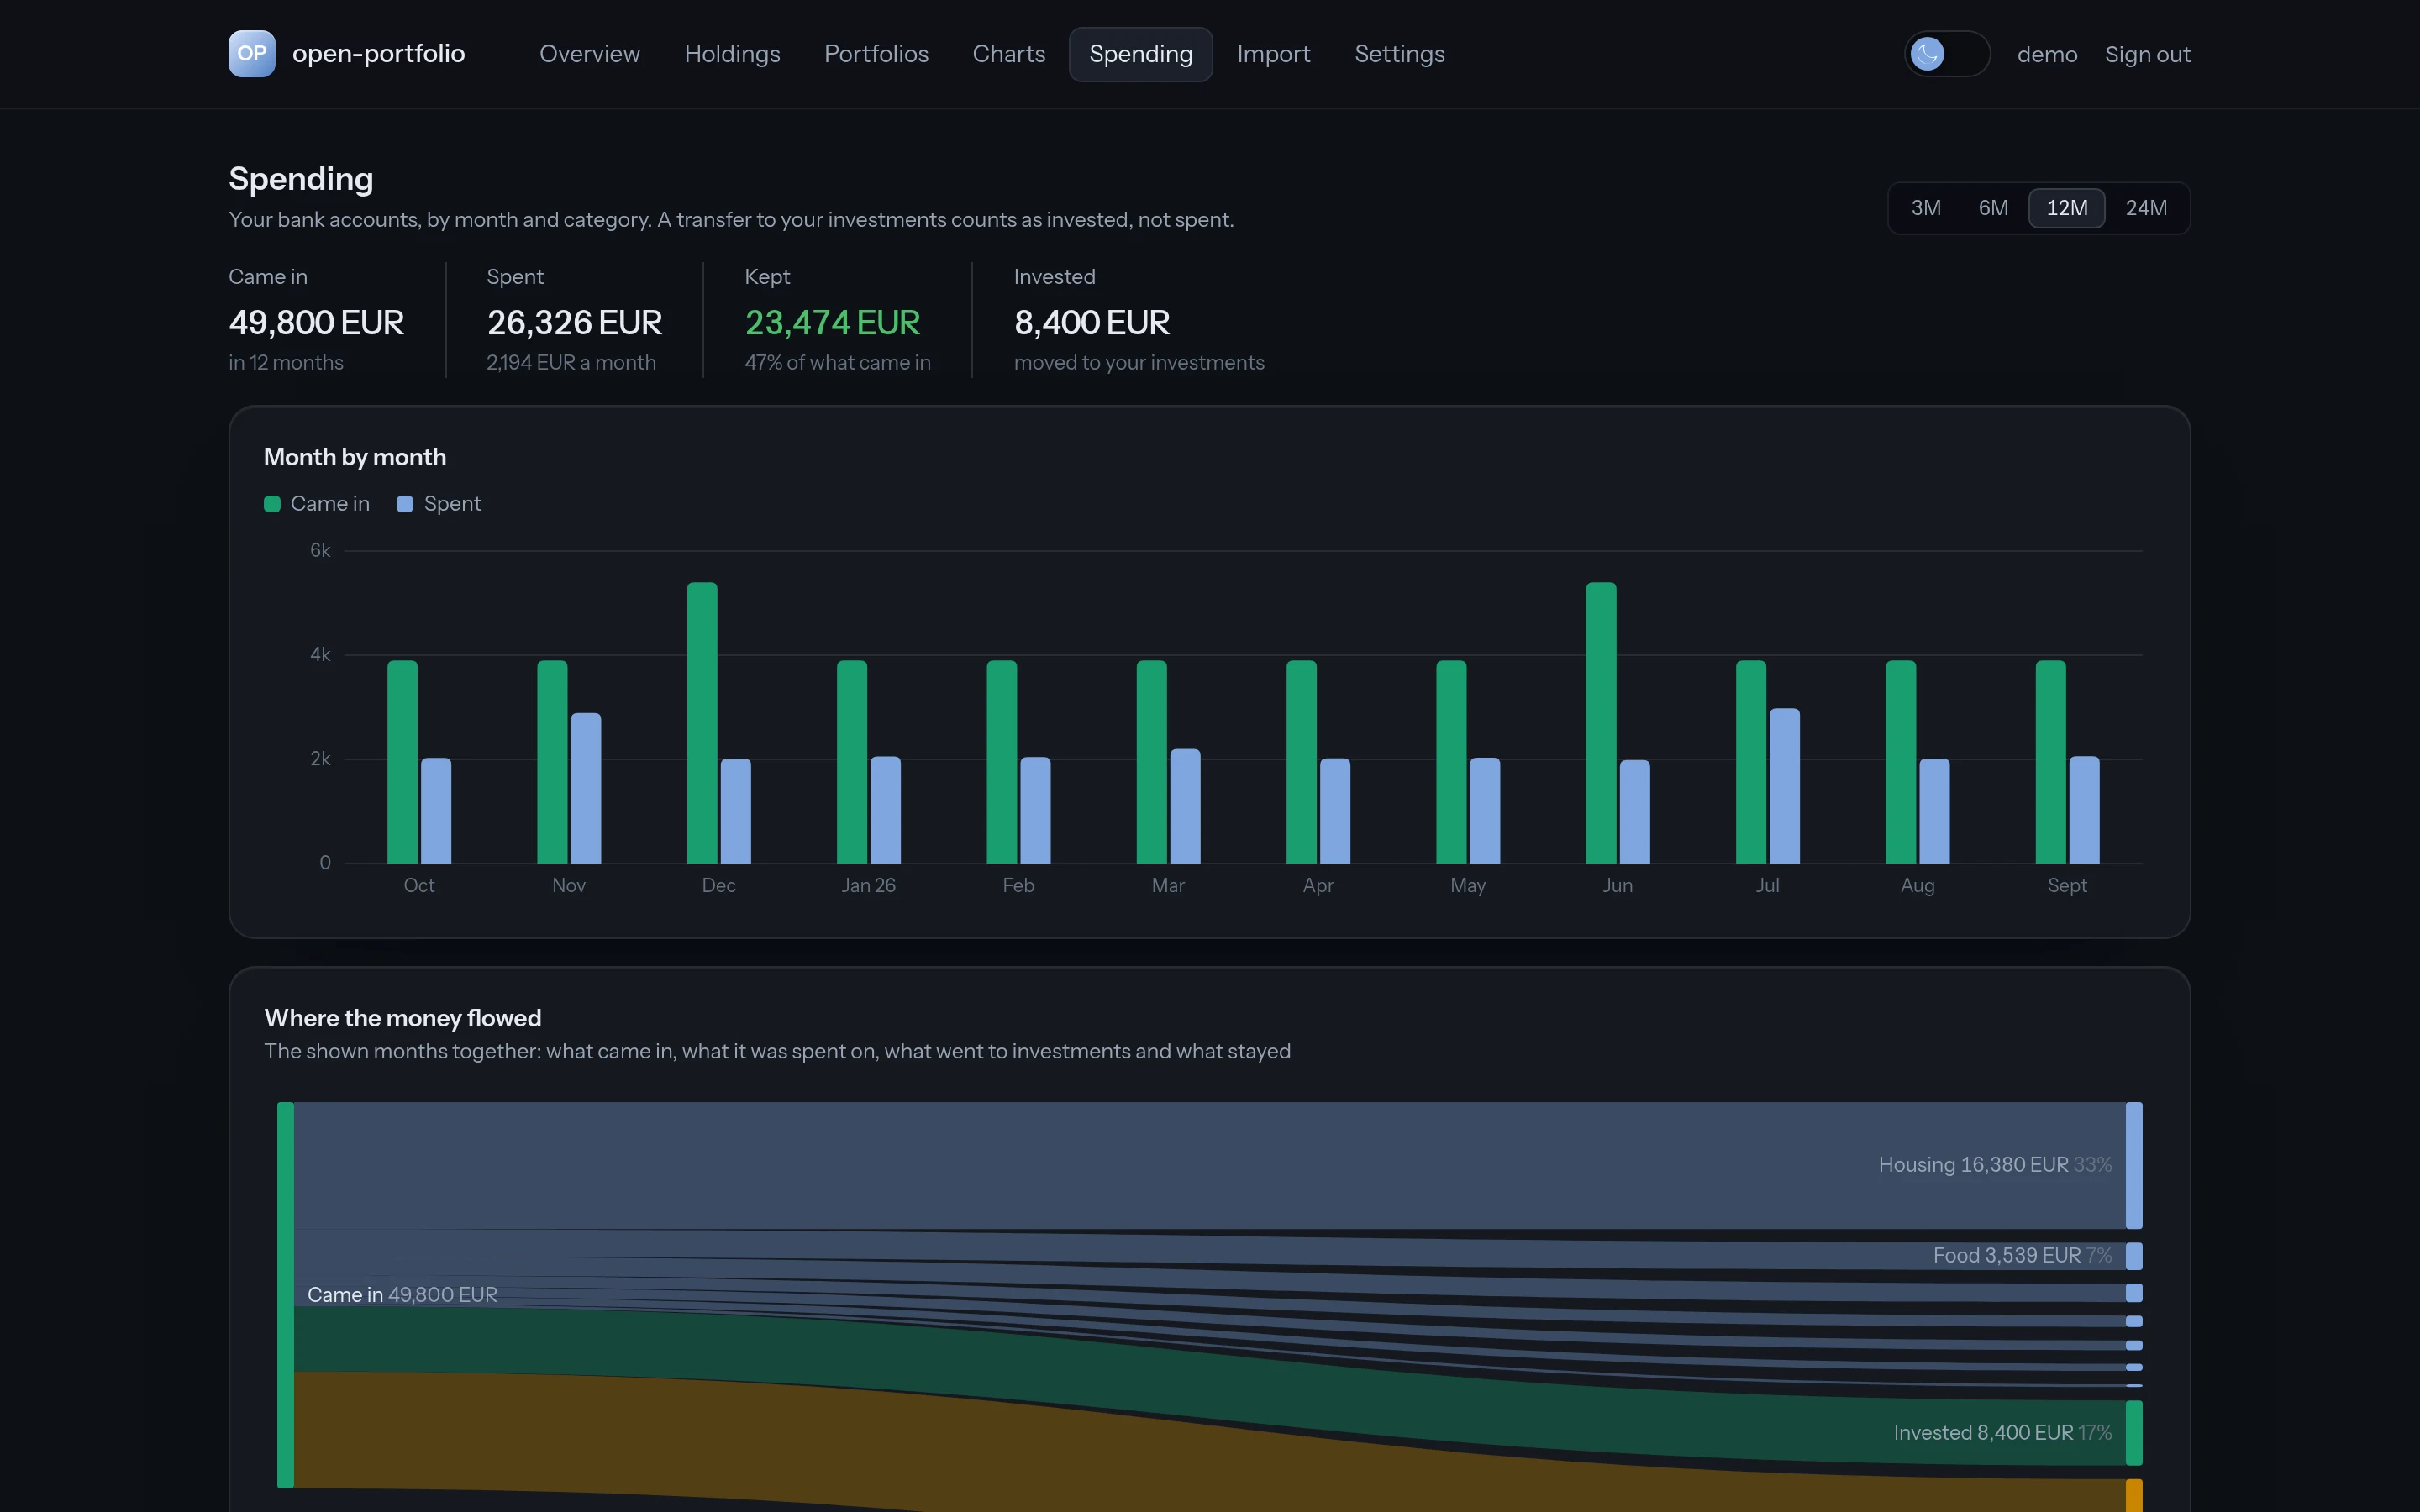Click the demo user link
Viewport: 2420px width, 1512px height.
[x=2046, y=55]
